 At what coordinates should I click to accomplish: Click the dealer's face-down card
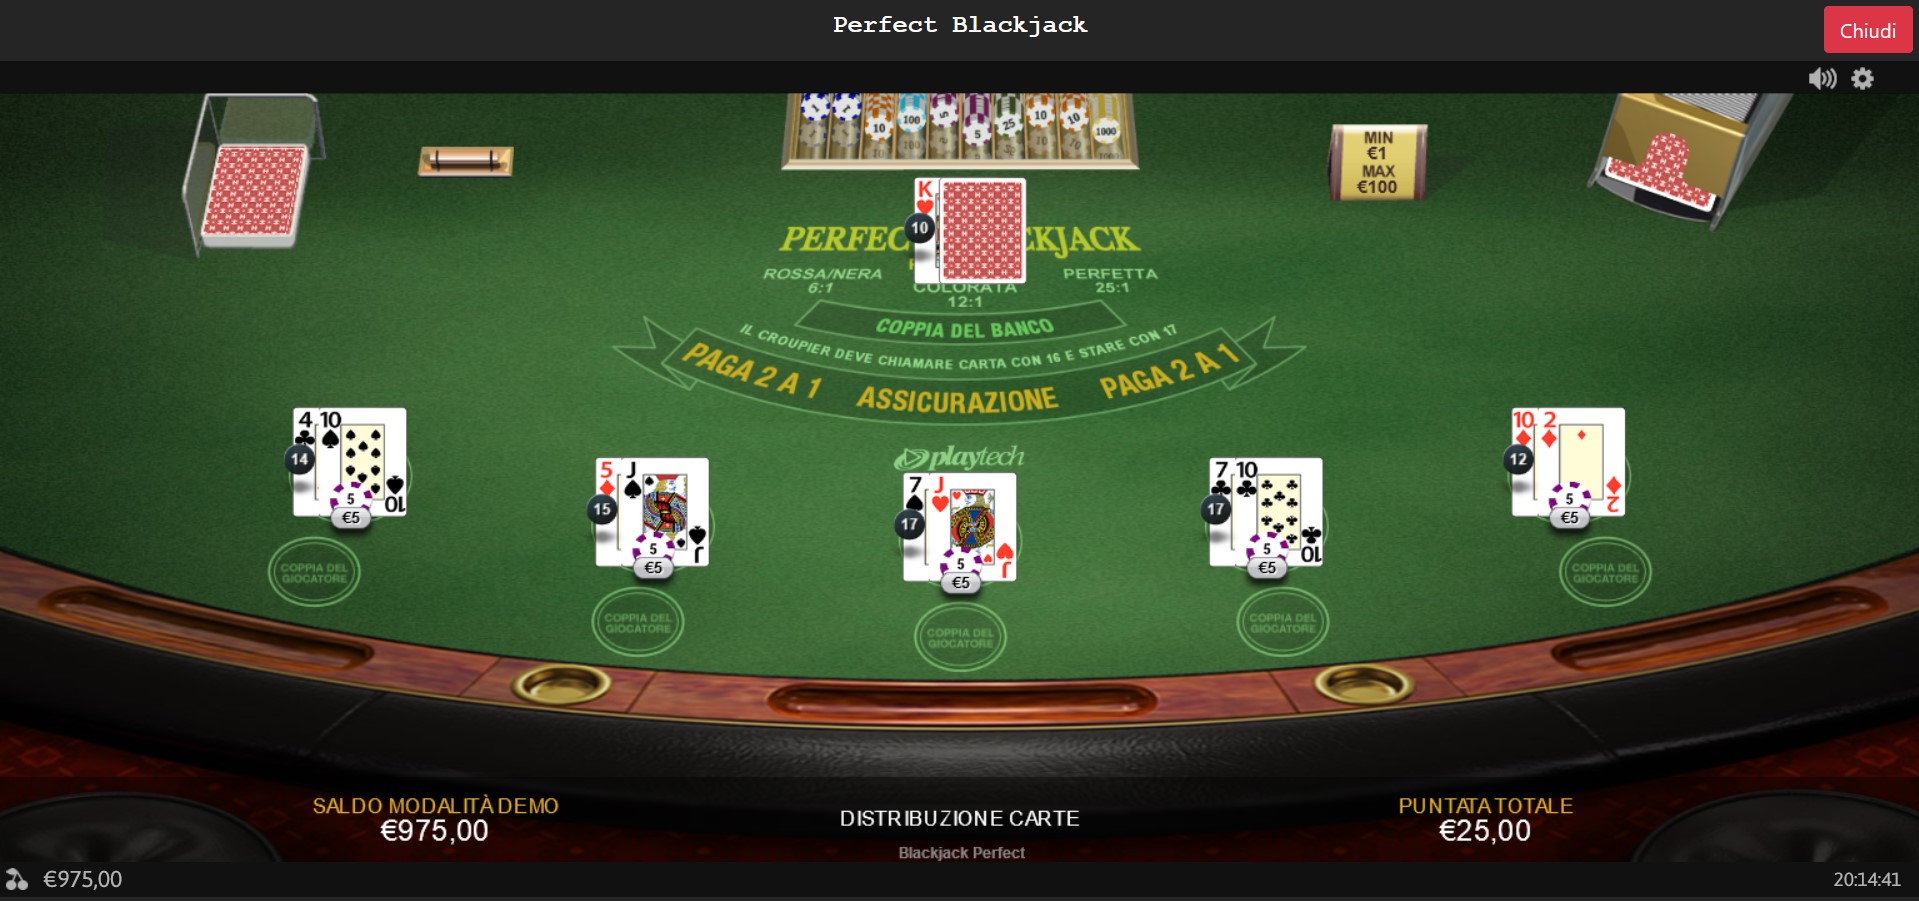click(983, 231)
